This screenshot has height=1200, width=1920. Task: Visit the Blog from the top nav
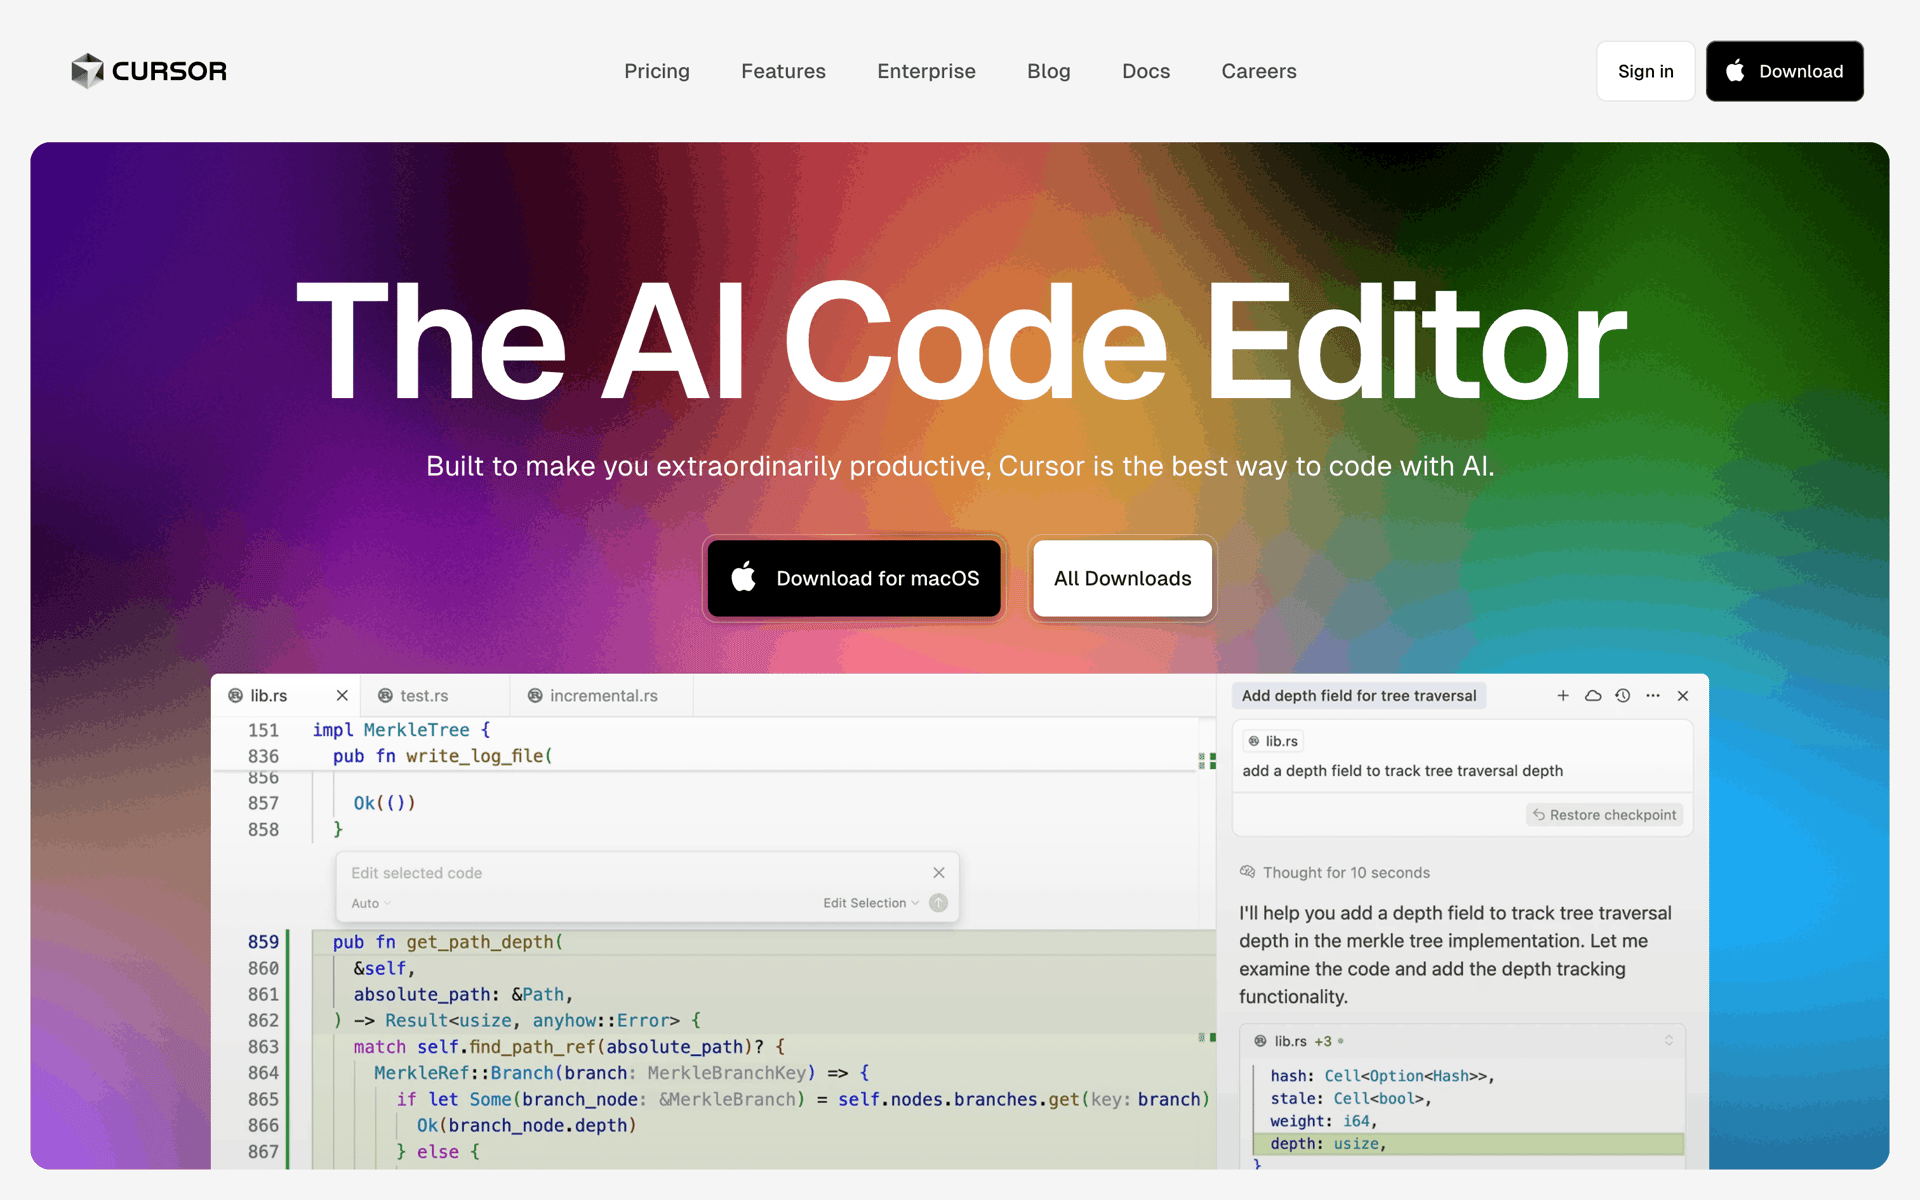(x=1048, y=71)
